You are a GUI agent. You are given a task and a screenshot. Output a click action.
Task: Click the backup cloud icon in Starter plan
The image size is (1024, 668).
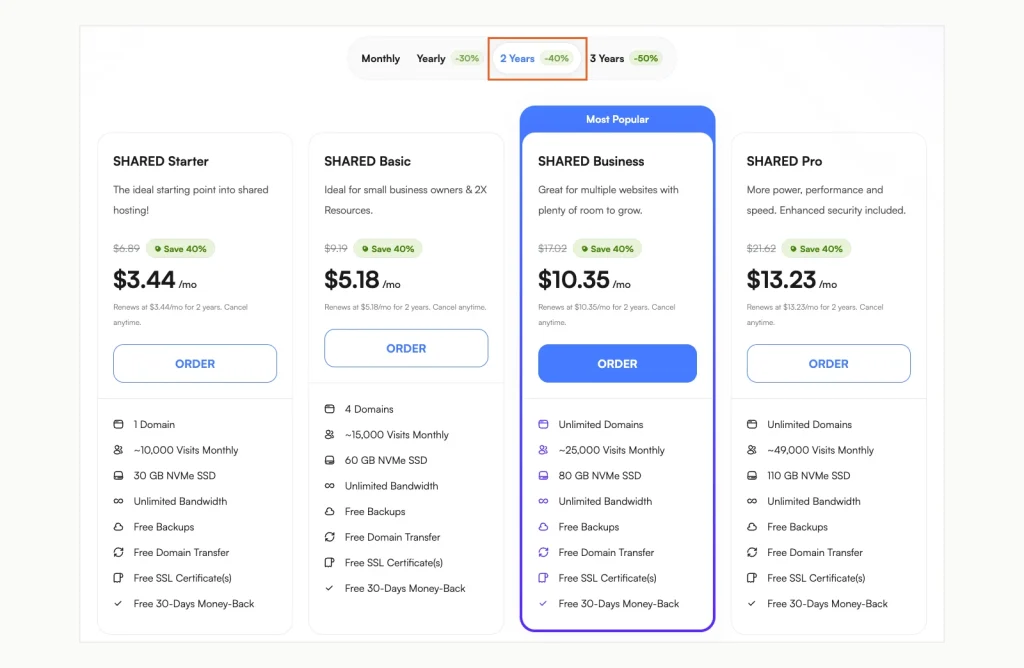pyautogui.click(x=118, y=527)
